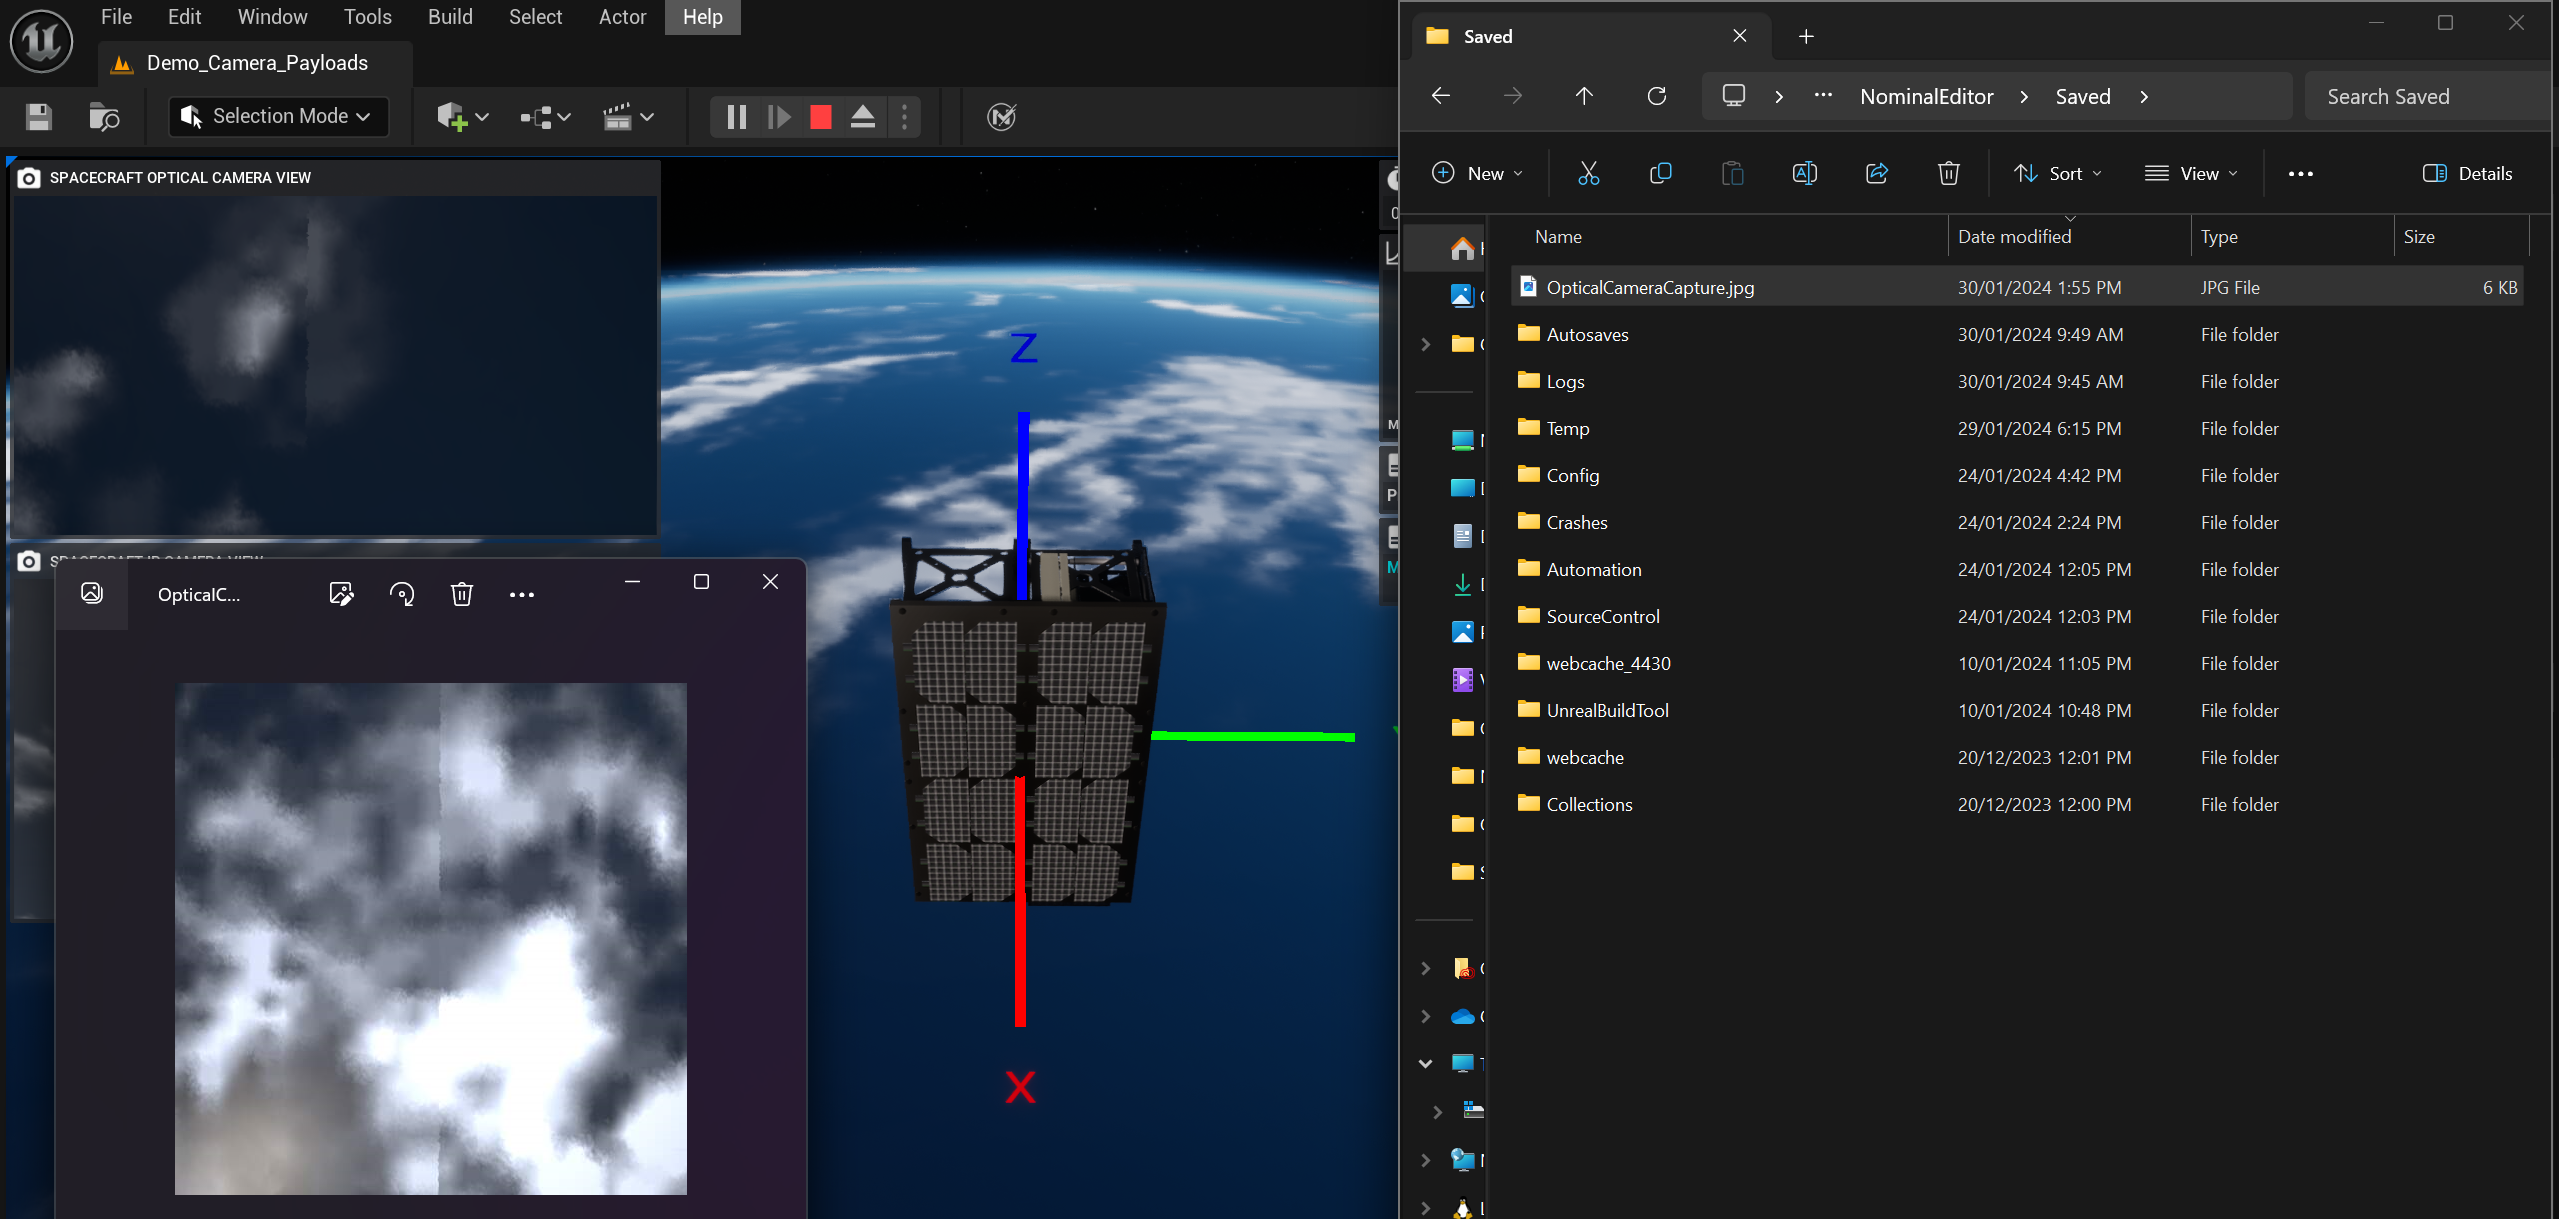Open the Sort options in Explorer
Image resolution: width=2559 pixels, height=1219 pixels.
coord(2056,174)
